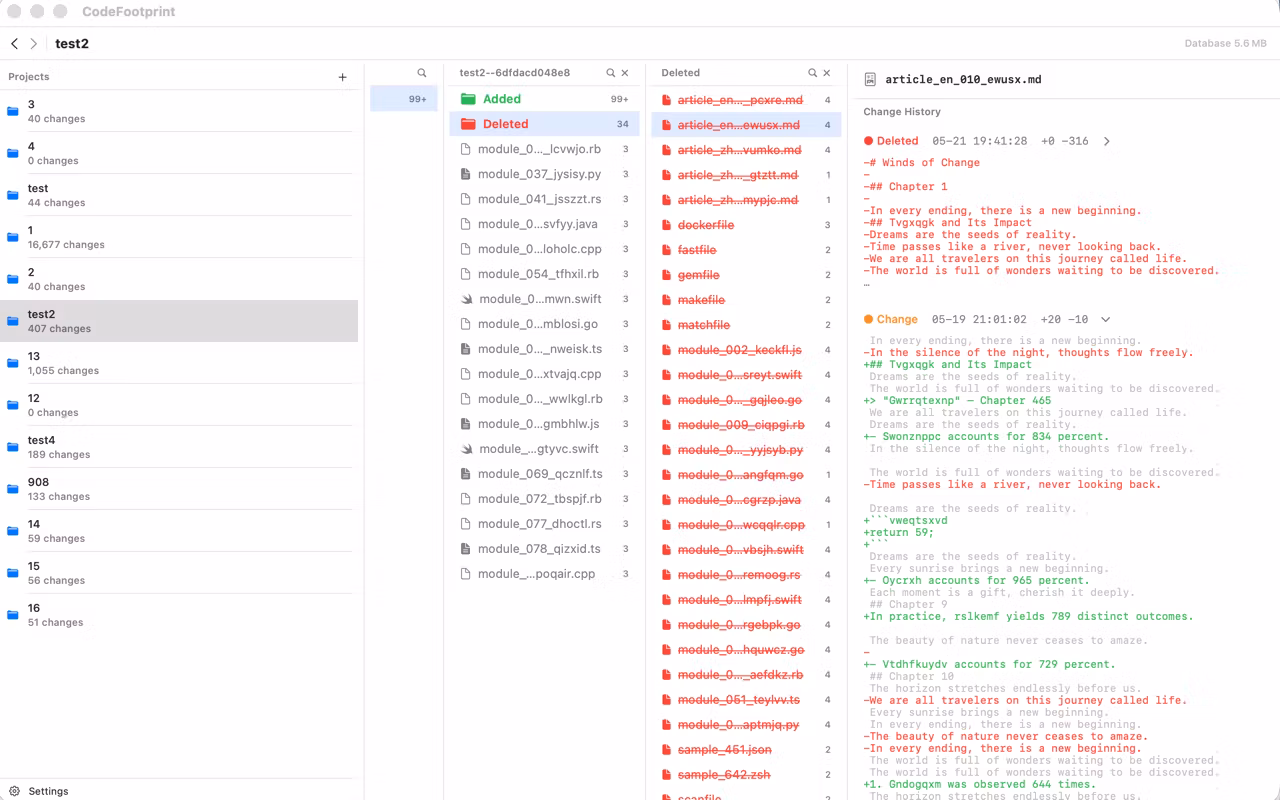Select deleted file ending in pcxre.md
1280x800 pixels.
(746, 100)
